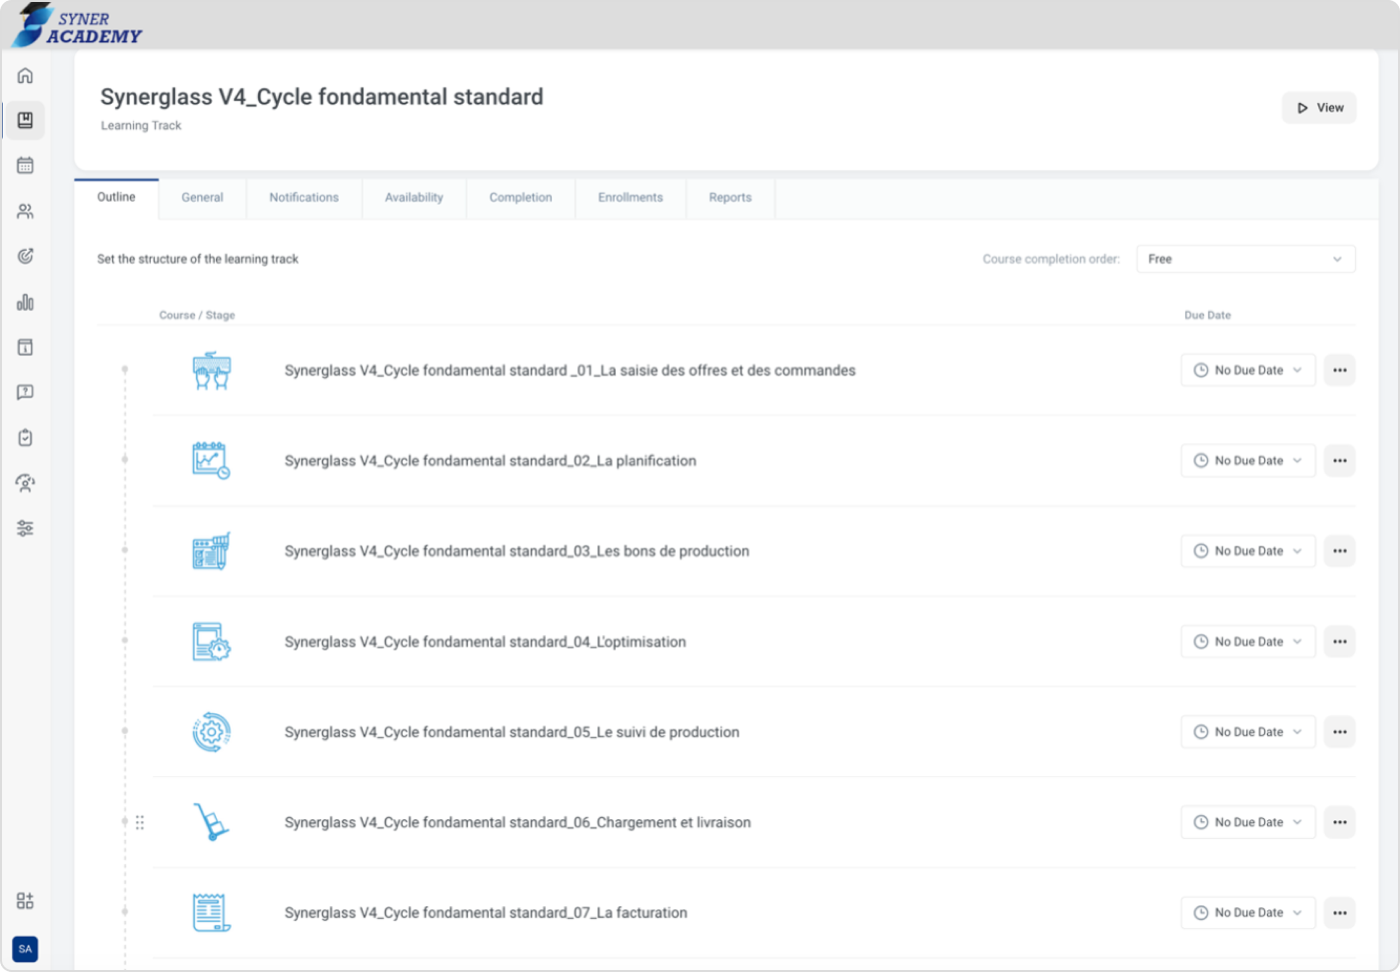Screen dimensions: 1400x972
Task: Click the View button
Action: click(1319, 108)
